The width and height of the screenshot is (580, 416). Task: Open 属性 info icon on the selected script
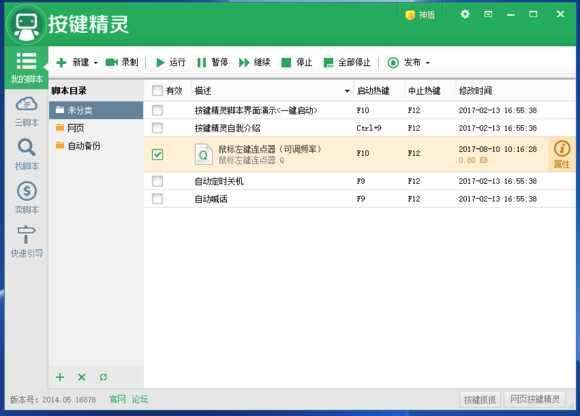click(x=562, y=149)
